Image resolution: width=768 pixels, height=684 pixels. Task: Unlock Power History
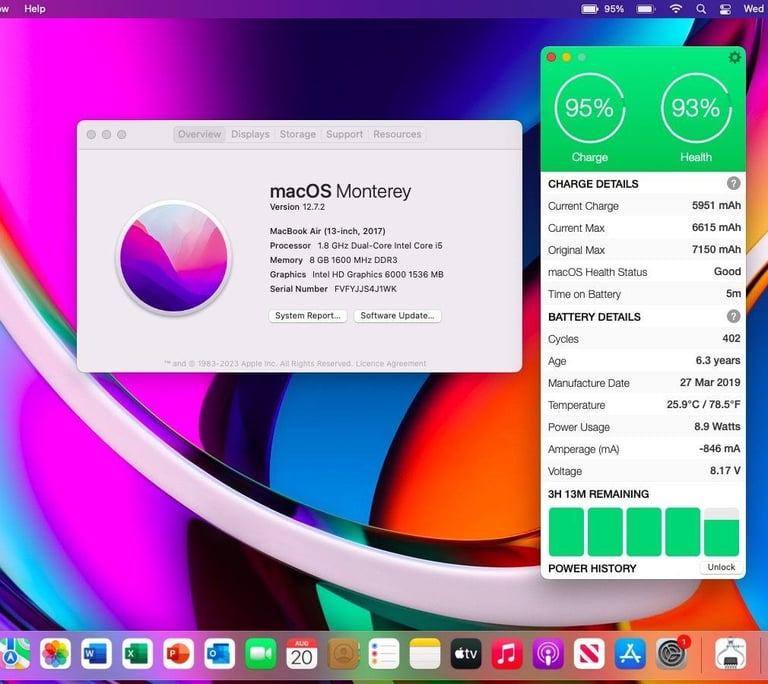pyautogui.click(x=721, y=567)
